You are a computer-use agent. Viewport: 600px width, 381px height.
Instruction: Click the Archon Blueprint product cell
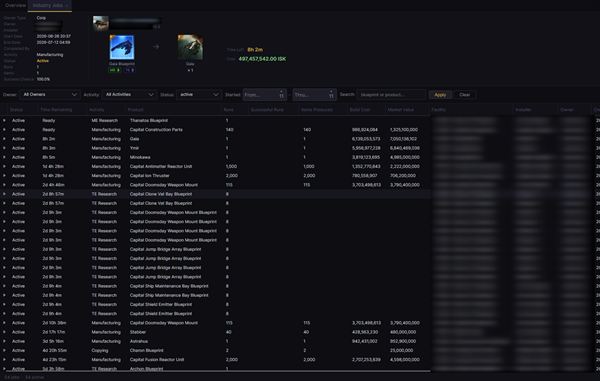147,369
